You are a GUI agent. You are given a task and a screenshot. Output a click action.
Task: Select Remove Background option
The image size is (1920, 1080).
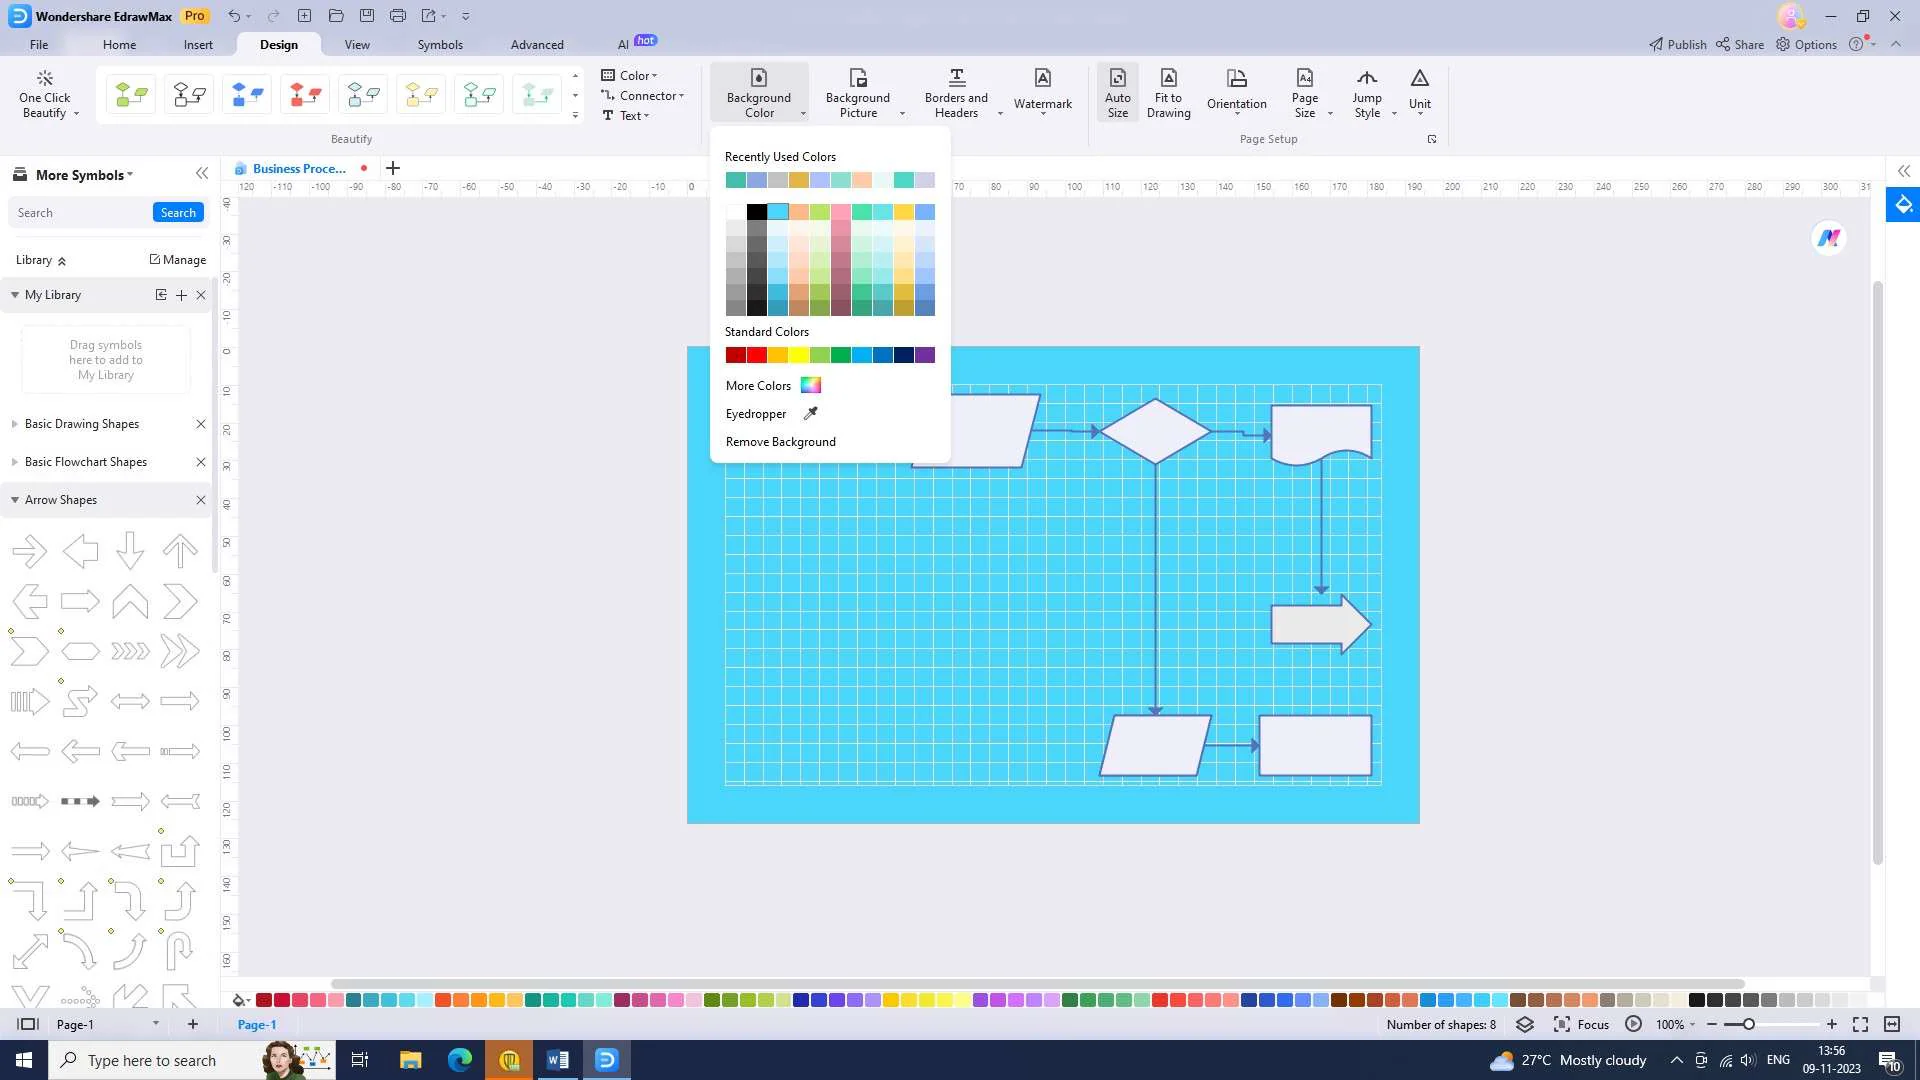(x=779, y=440)
